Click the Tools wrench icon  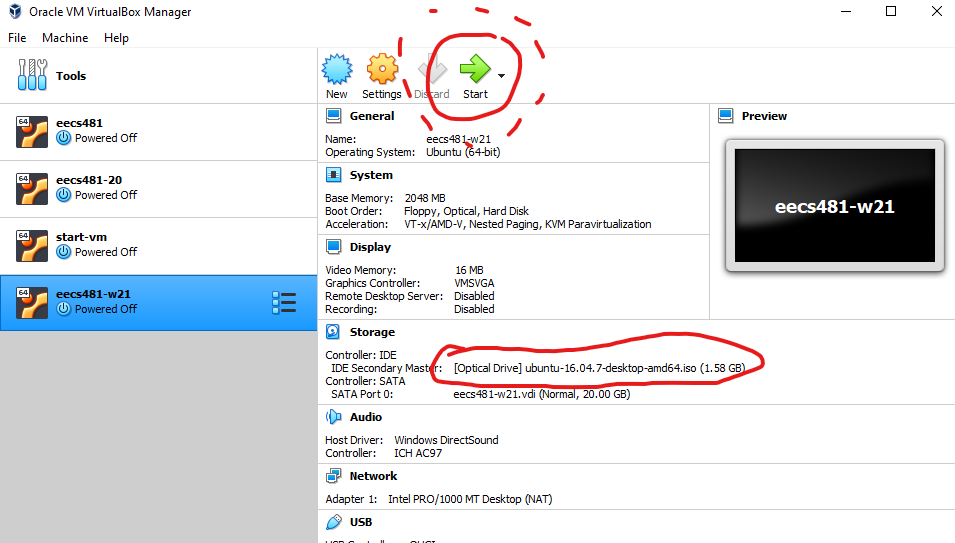(32, 75)
